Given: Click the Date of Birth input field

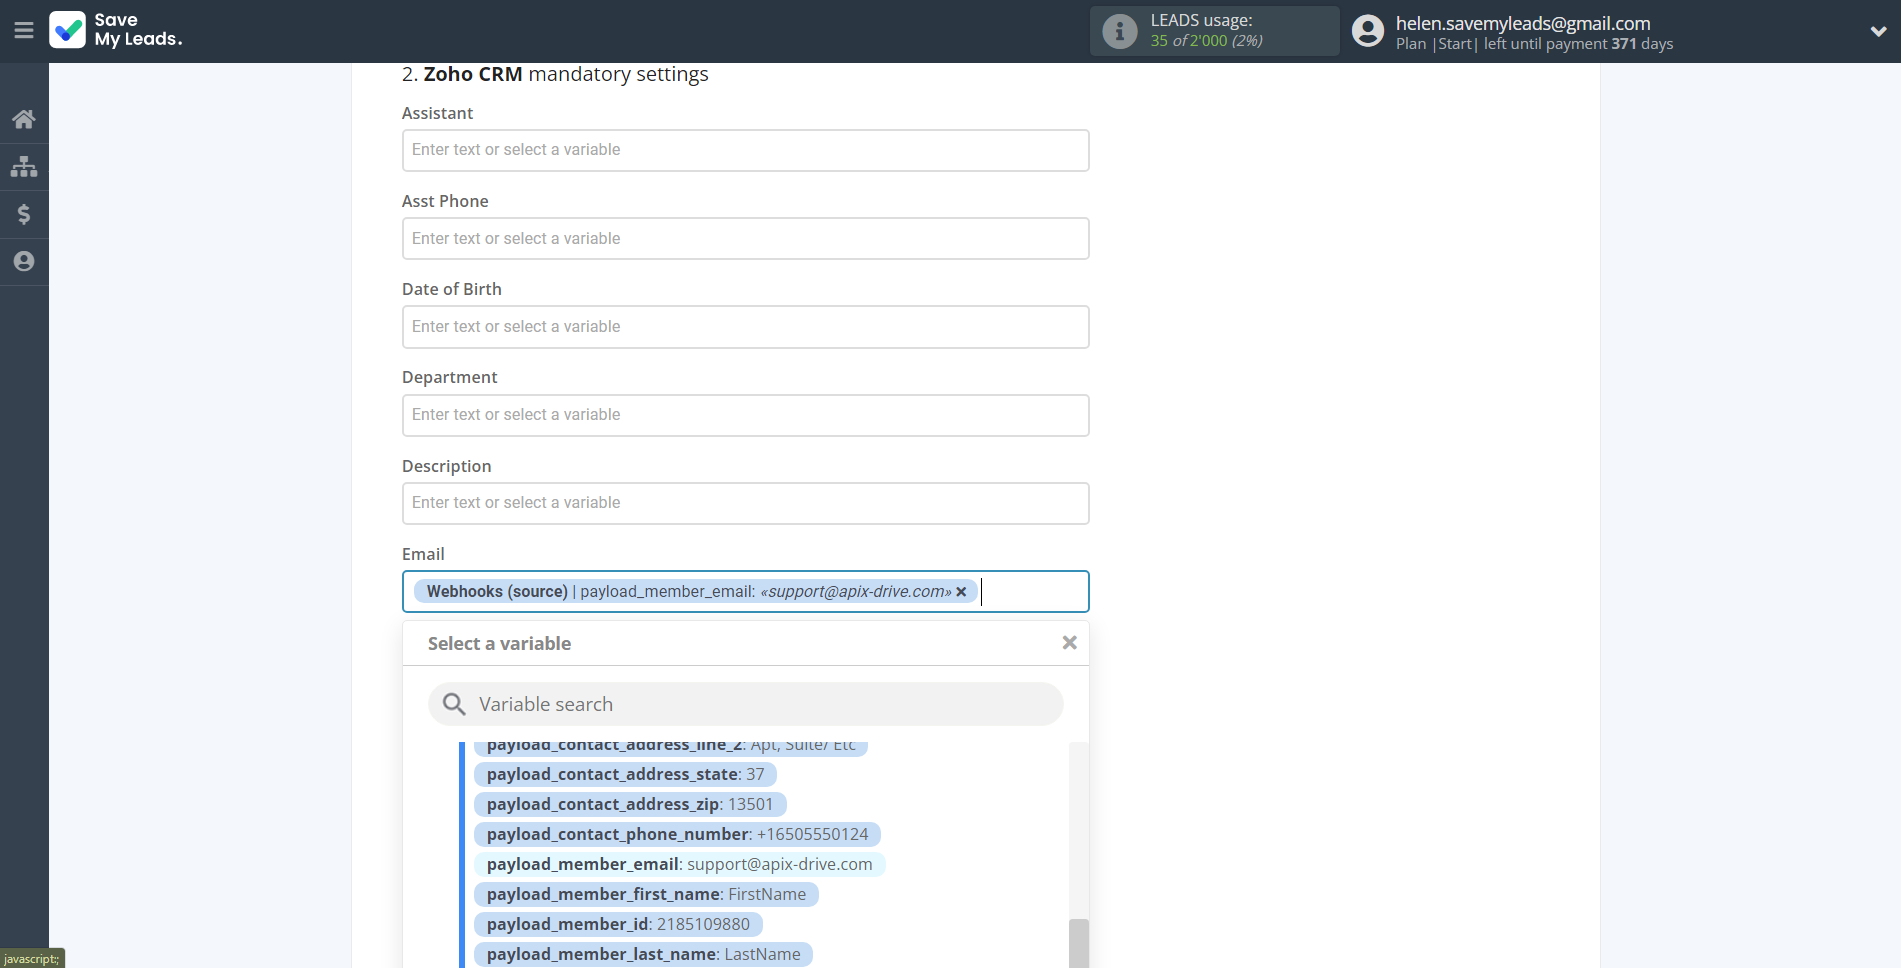Looking at the screenshot, I should click(x=746, y=327).
